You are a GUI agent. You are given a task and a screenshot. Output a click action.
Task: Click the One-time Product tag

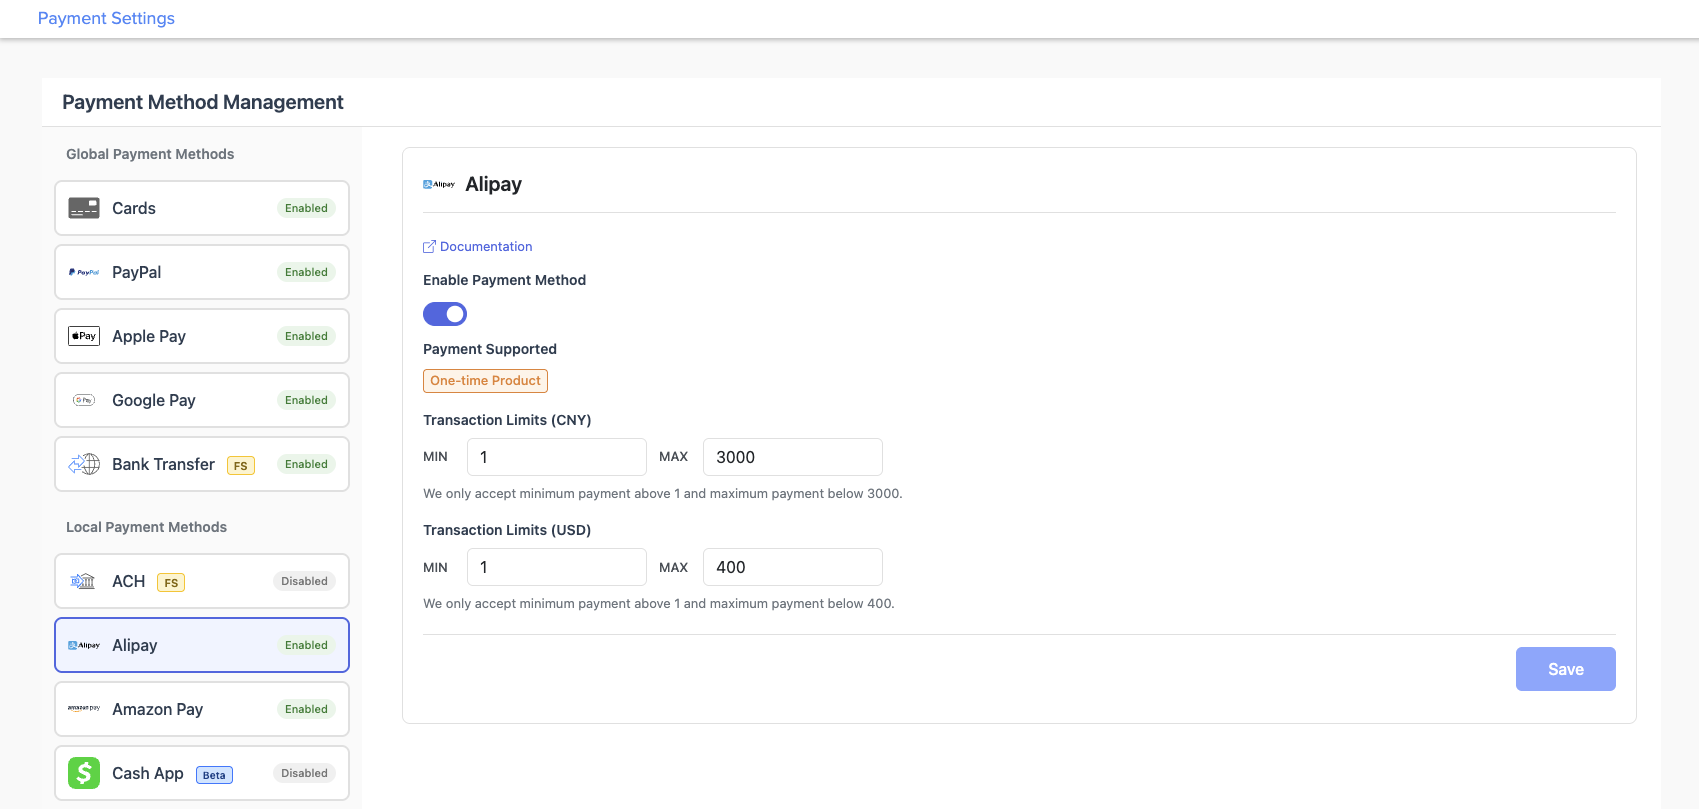[485, 381]
